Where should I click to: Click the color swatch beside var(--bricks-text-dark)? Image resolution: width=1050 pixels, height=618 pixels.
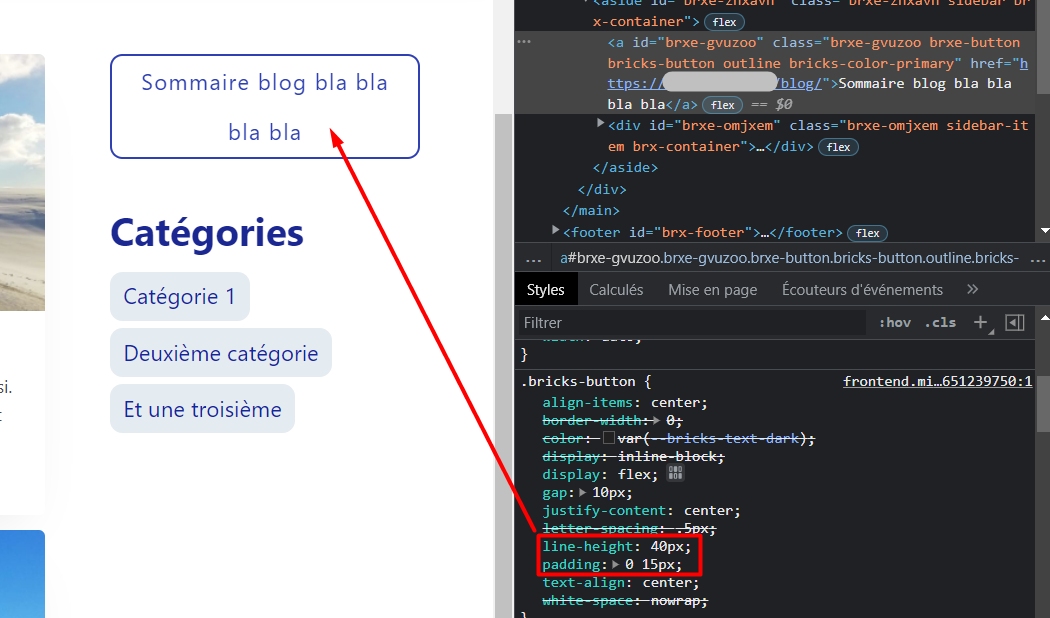(x=609, y=438)
